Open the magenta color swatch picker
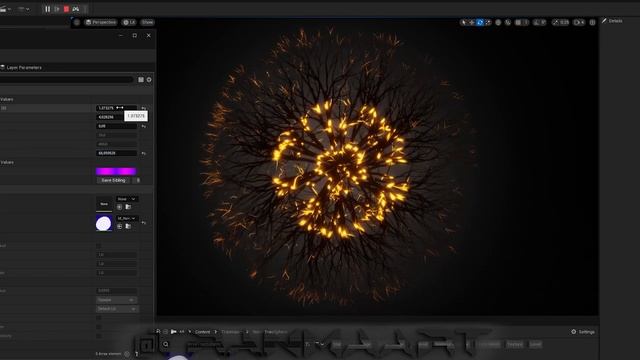Viewport: 640px width, 360px height. [x=116, y=171]
